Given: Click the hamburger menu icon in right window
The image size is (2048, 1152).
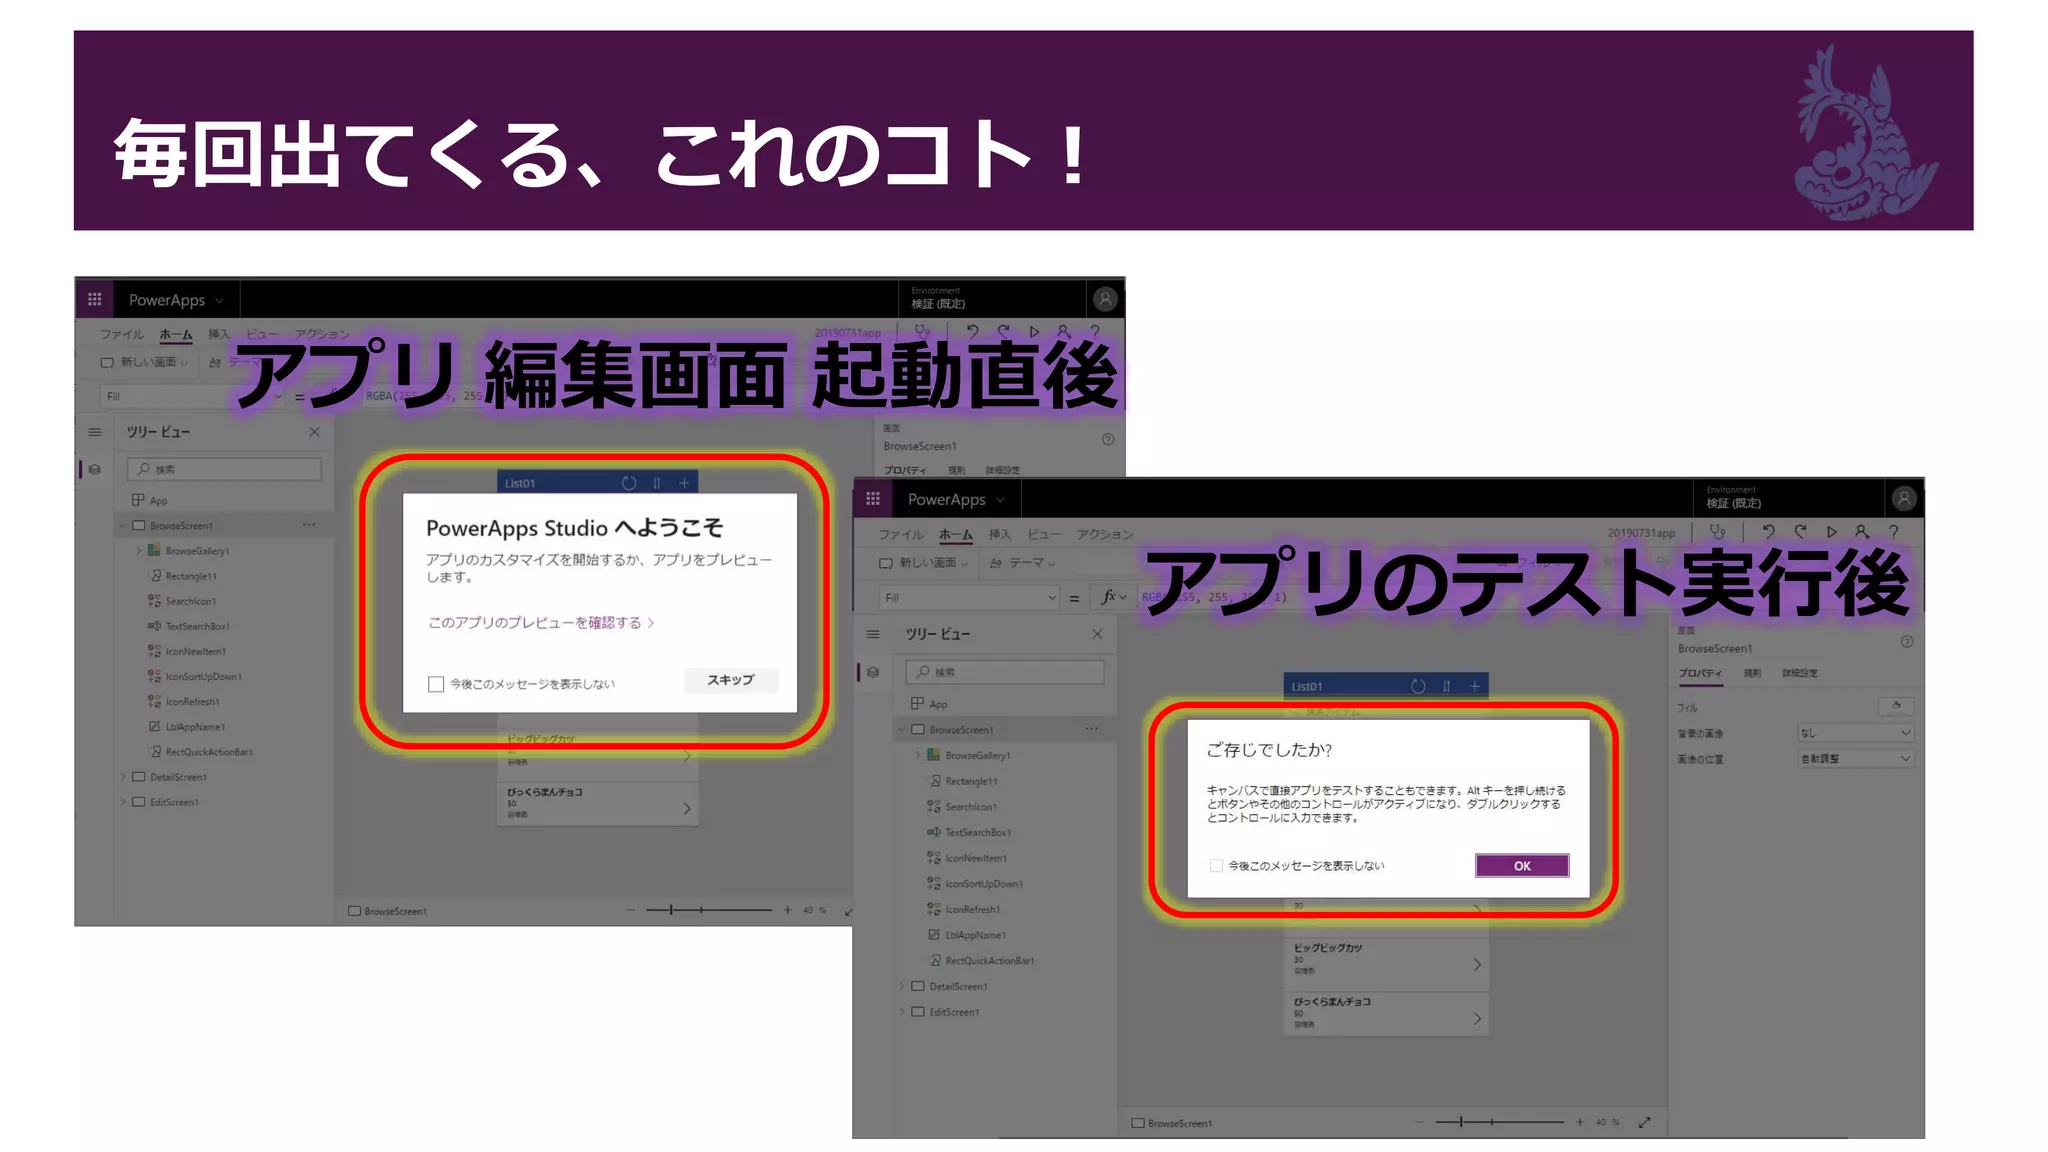Looking at the screenshot, I should point(873,634).
